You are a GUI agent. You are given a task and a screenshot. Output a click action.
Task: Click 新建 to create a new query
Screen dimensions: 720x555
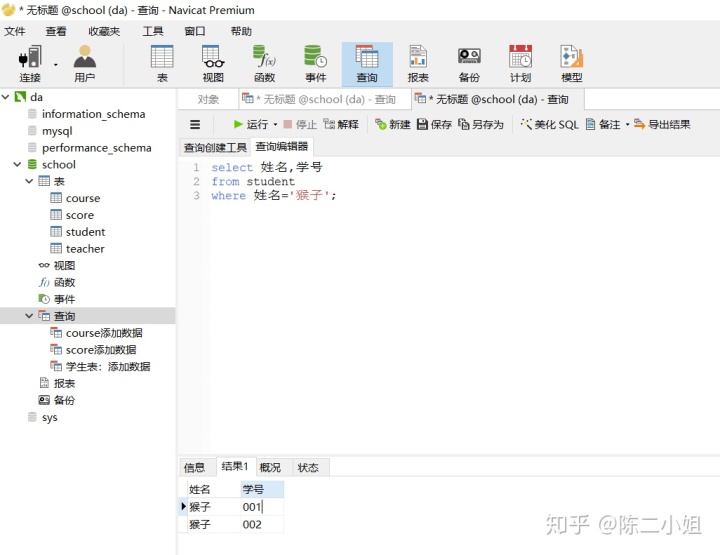click(x=393, y=124)
